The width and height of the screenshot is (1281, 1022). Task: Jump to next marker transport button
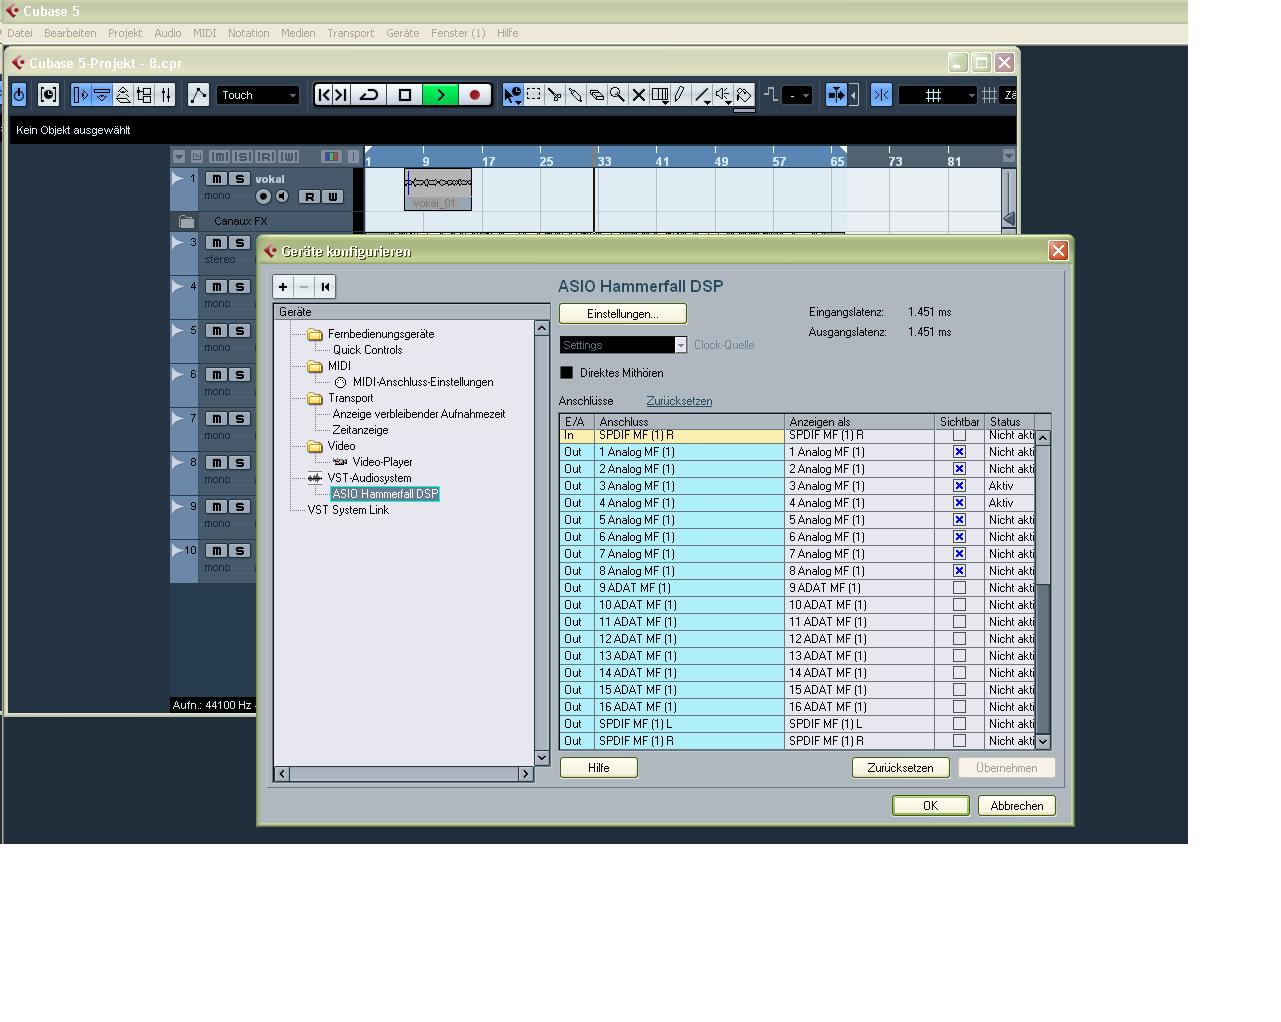341,95
